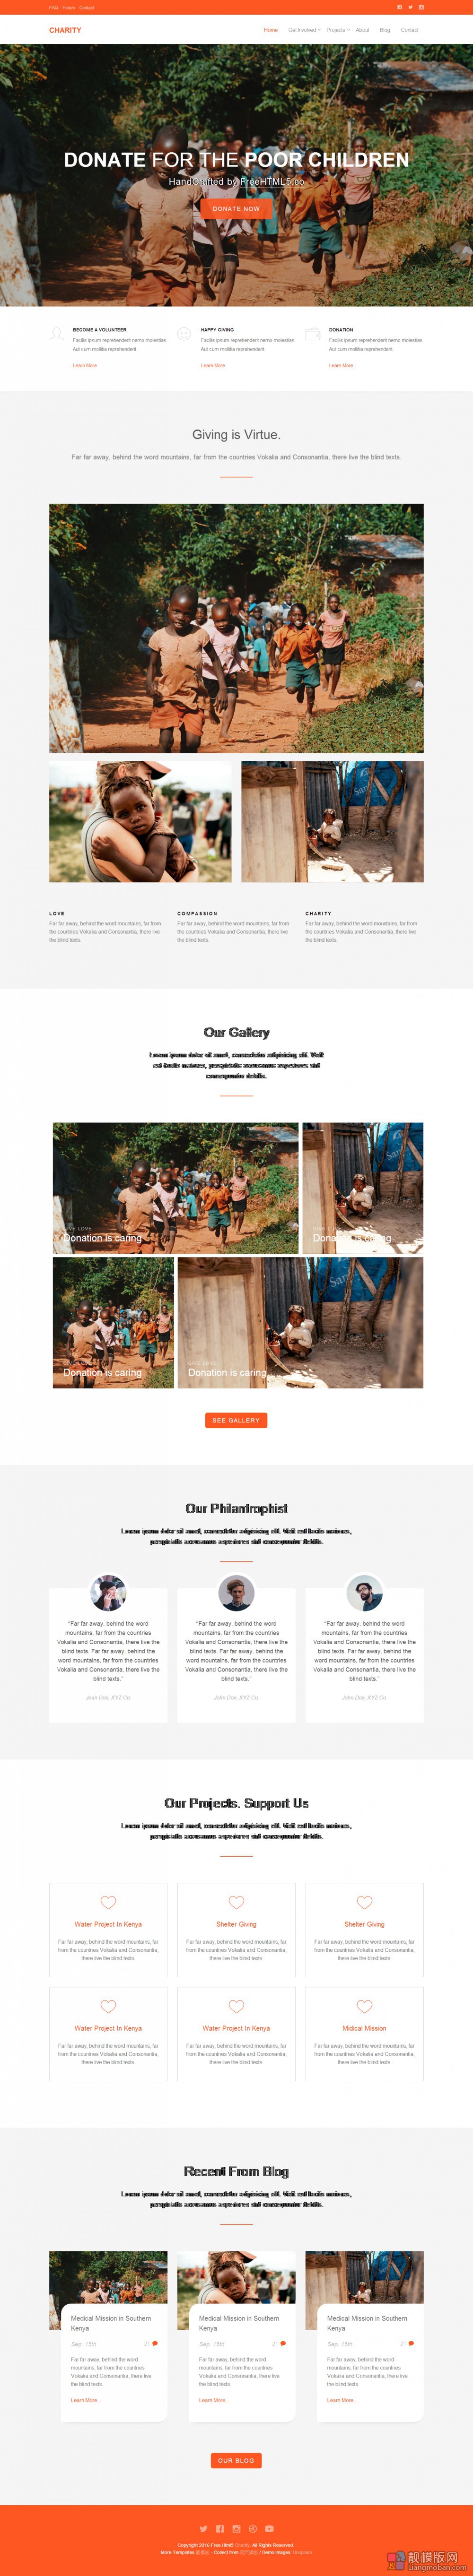Click the Instagram icon in the top bar
This screenshot has width=473, height=2576.
point(421,7)
